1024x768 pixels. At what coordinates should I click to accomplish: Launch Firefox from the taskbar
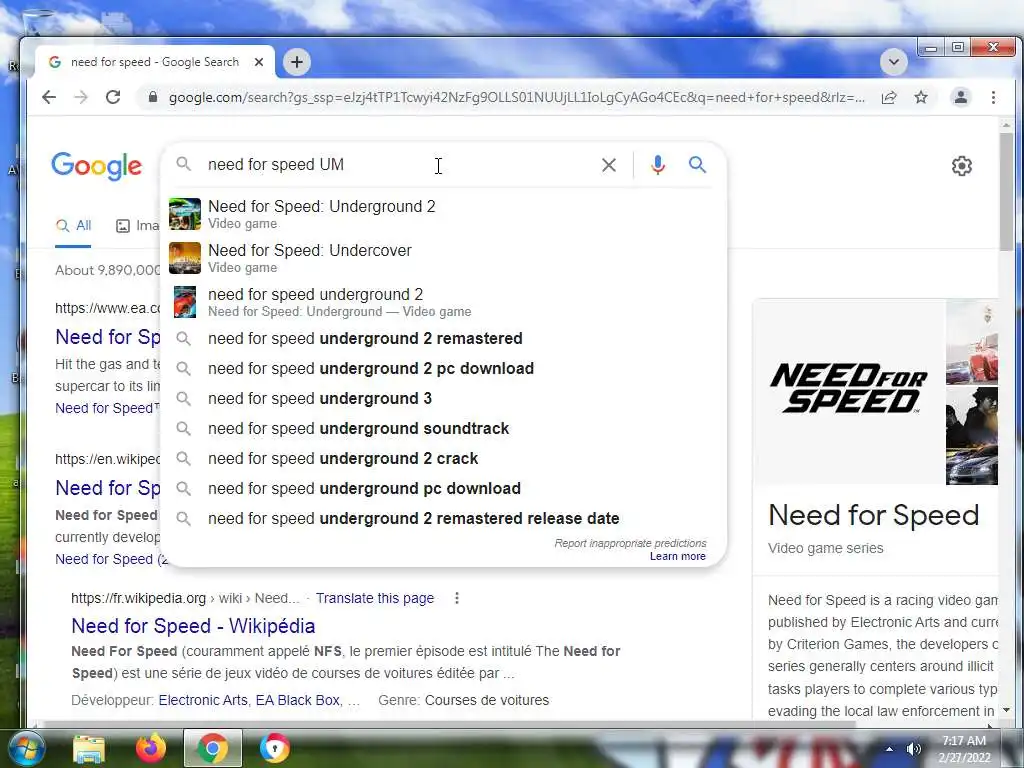pos(150,748)
